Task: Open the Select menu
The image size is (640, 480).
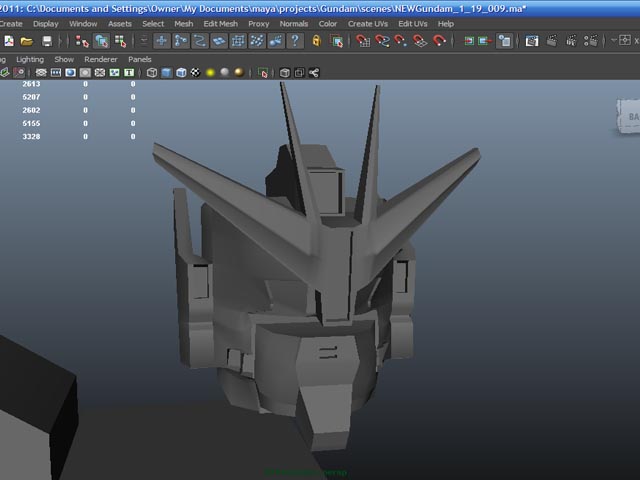Action: 153,24
